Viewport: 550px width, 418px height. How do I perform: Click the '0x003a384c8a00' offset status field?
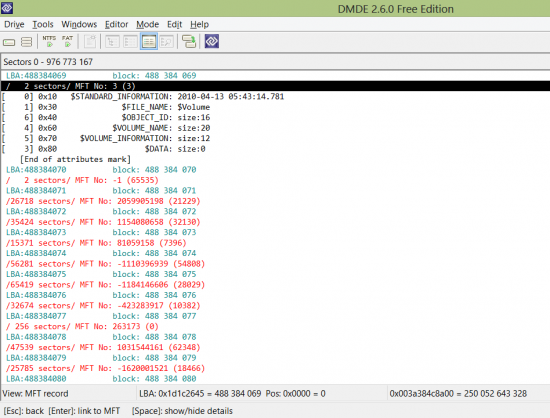(x=458, y=393)
